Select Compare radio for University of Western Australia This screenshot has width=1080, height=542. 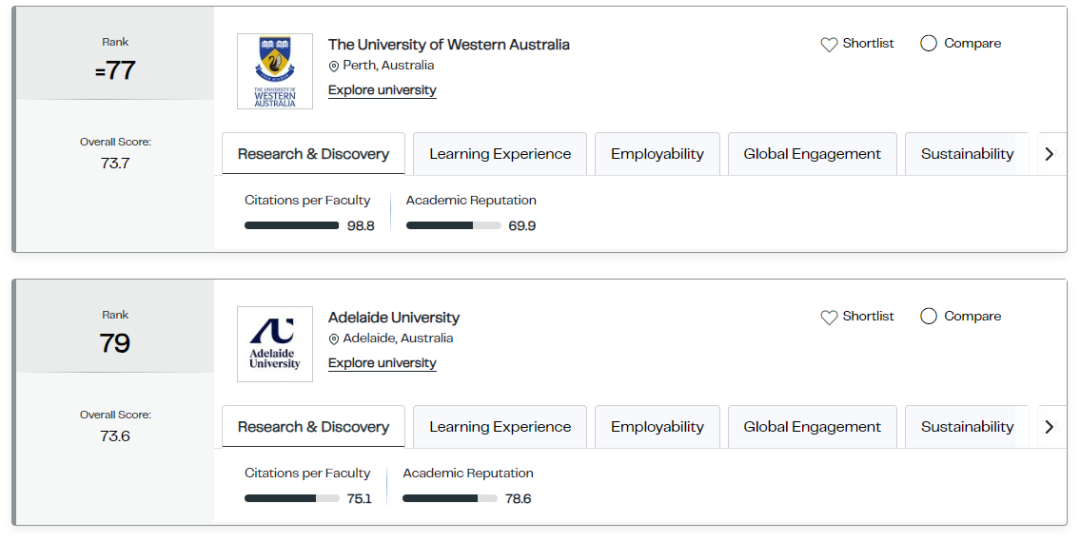(x=928, y=43)
